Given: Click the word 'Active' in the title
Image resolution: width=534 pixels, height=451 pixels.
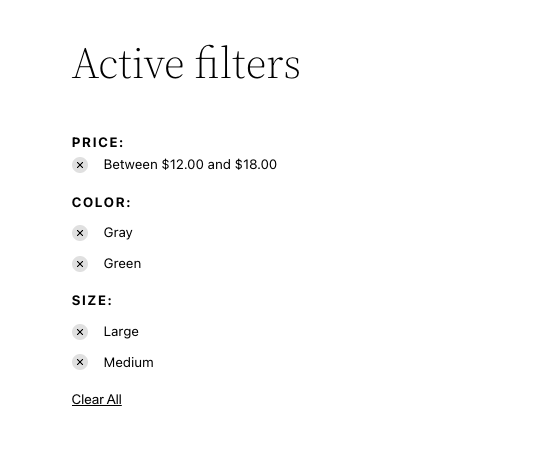Looking at the screenshot, I should (128, 64).
